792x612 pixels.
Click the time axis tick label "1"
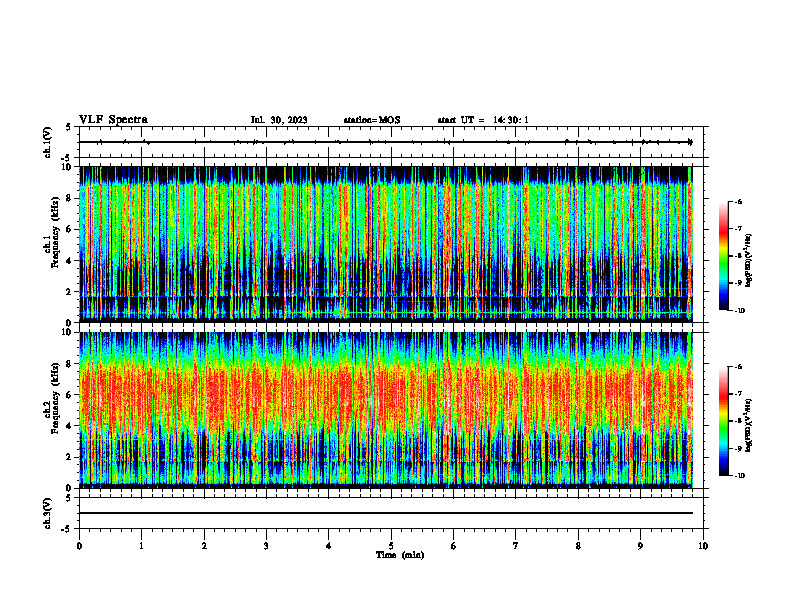[x=141, y=546]
